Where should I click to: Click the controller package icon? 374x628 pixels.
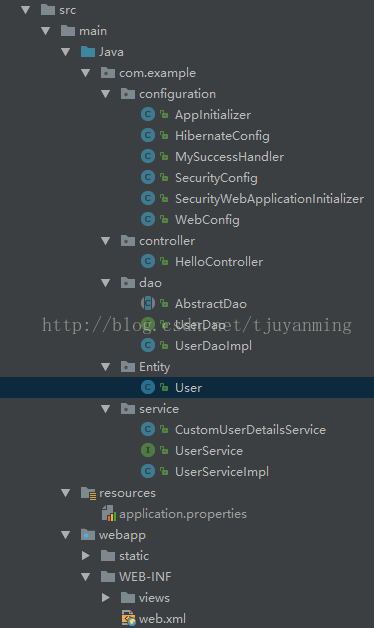(128, 240)
